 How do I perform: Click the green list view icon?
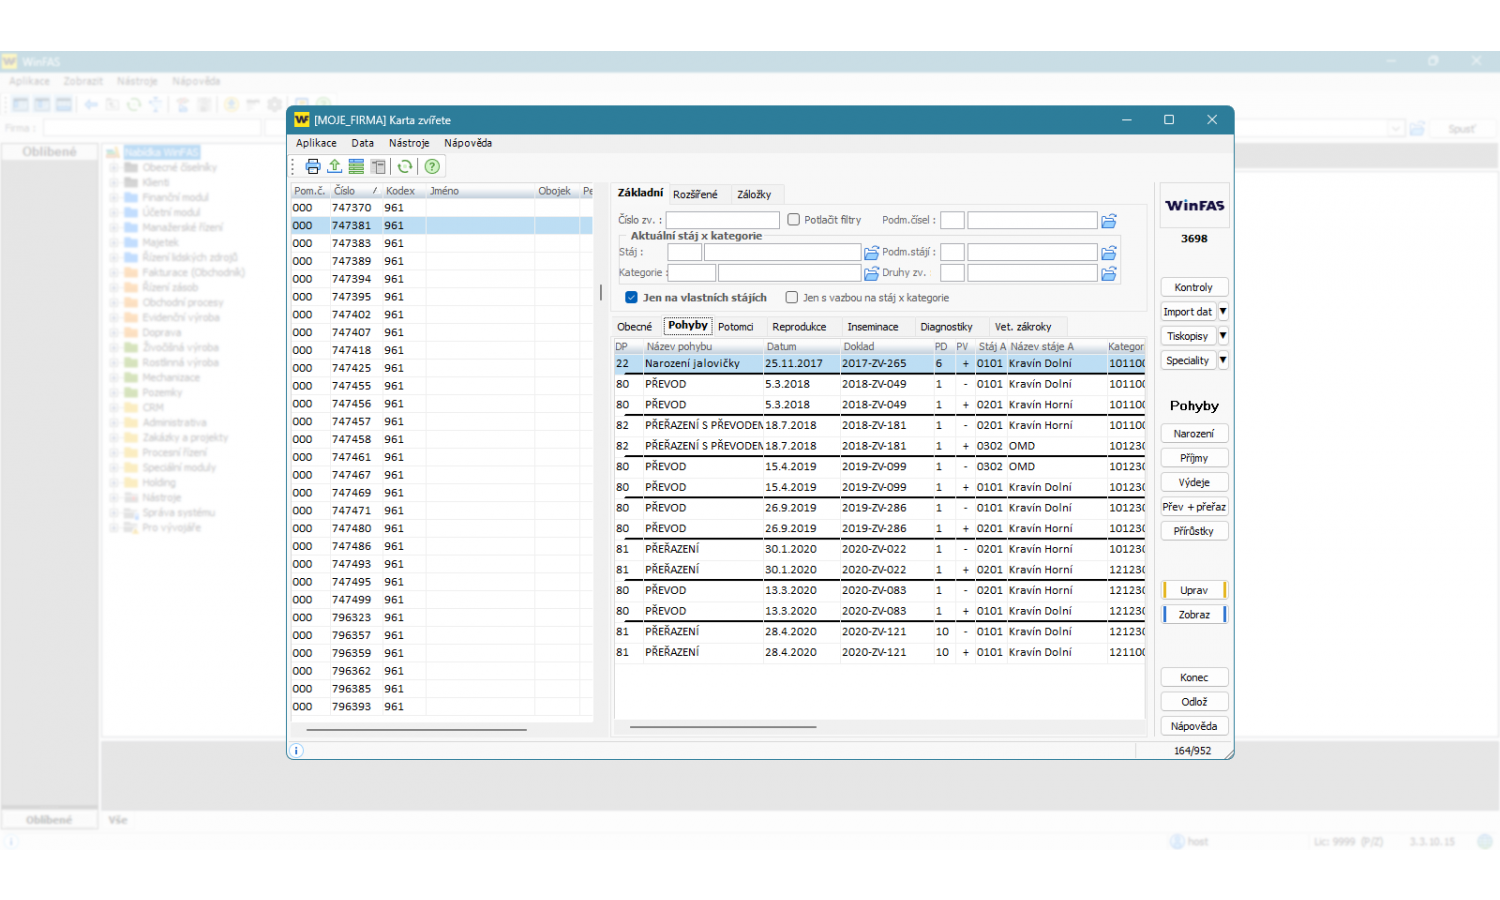tap(356, 167)
